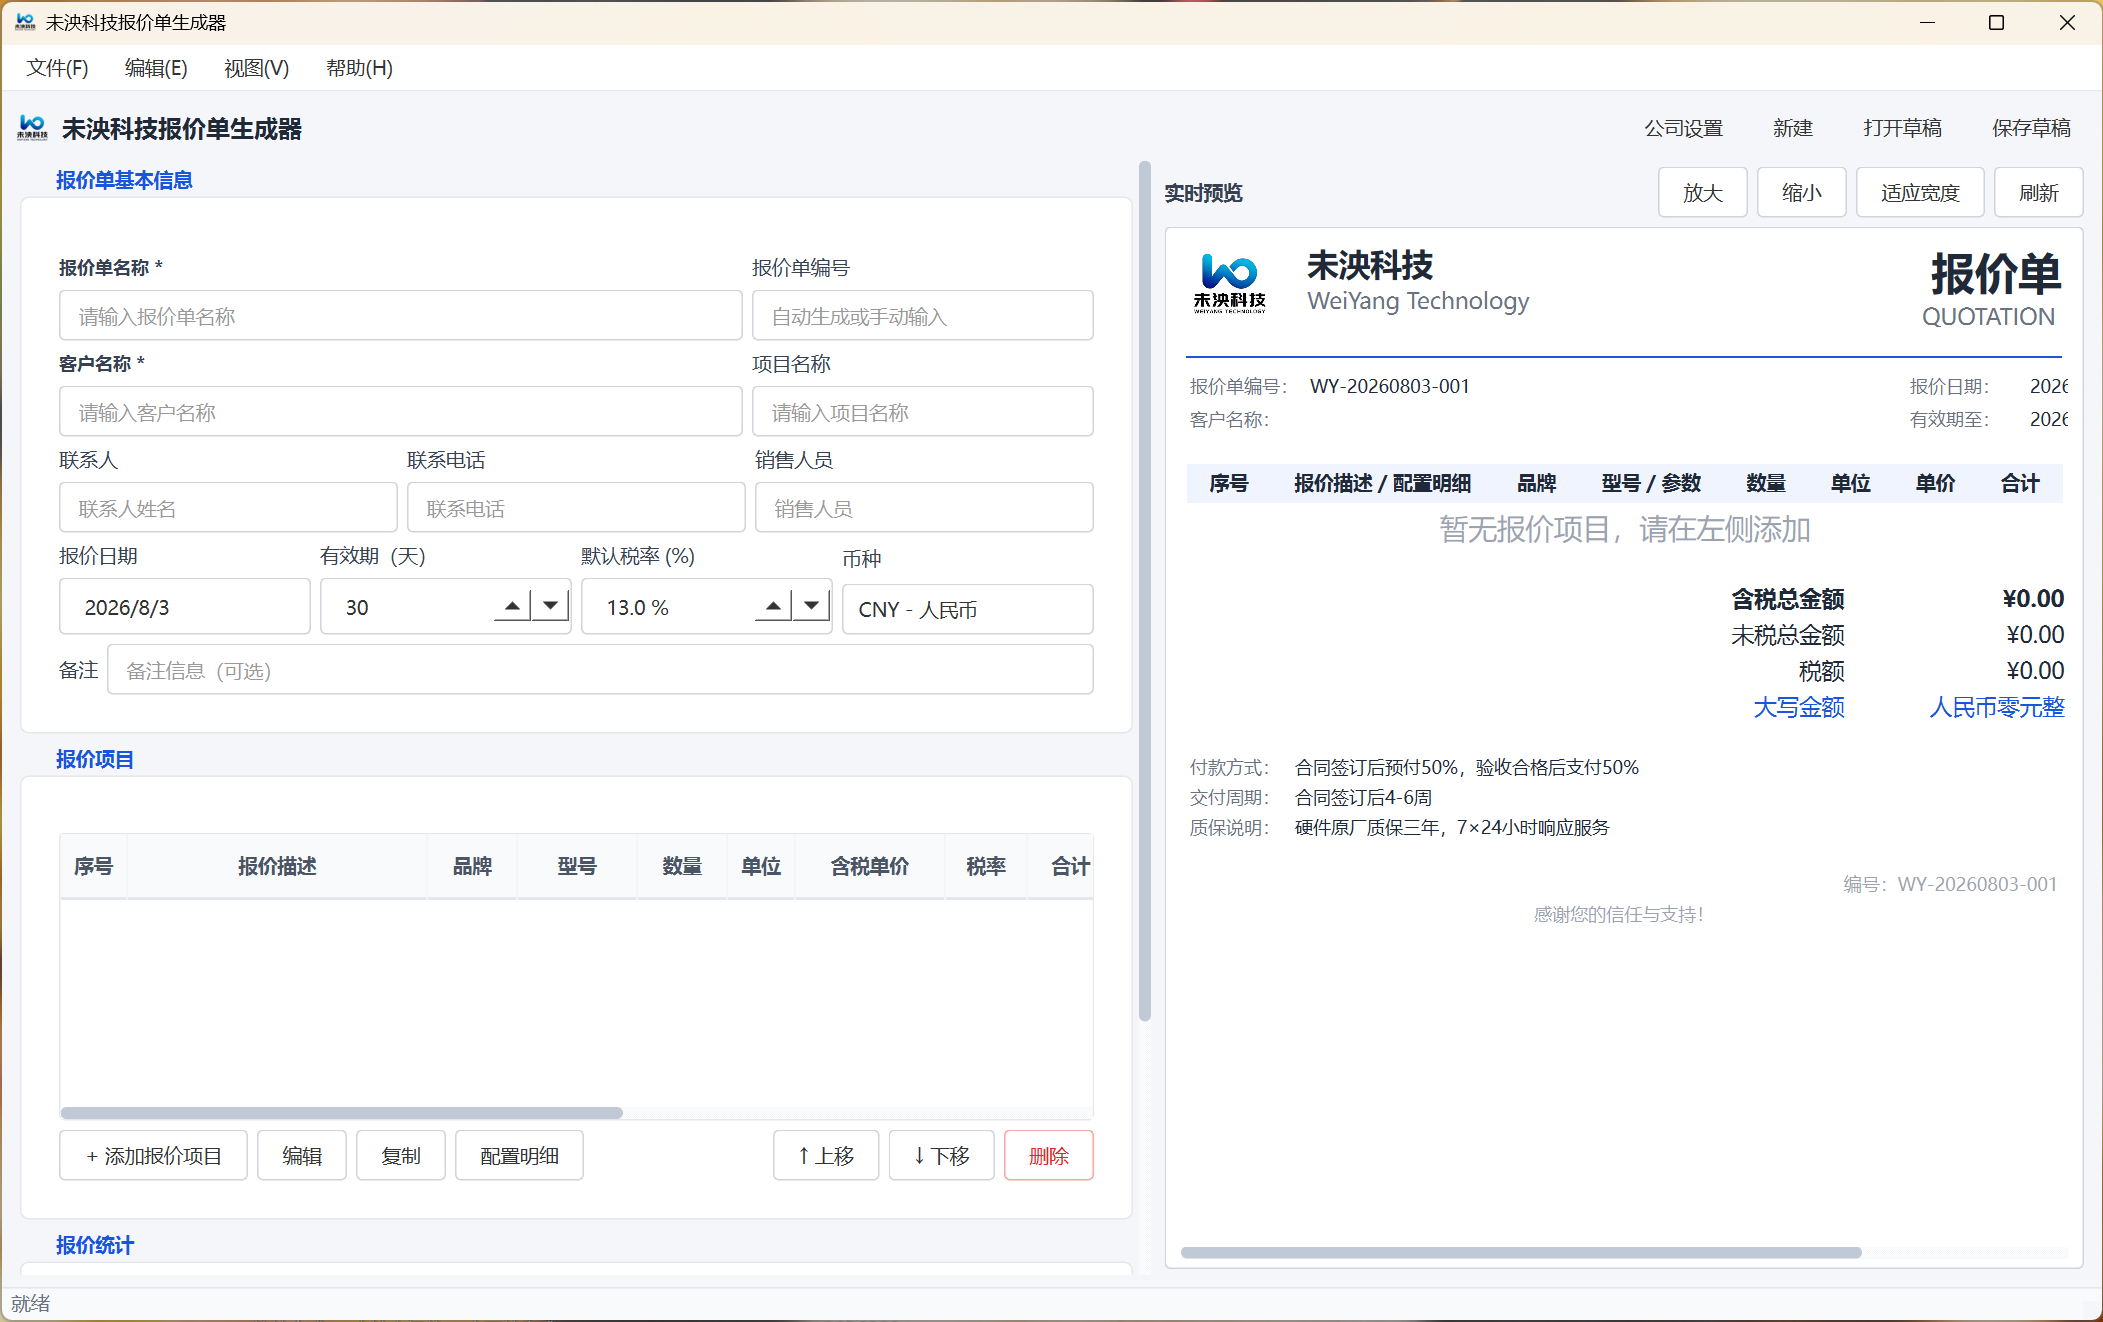
Task: Click the ↓ 下移 move down button
Action: (941, 1155)
